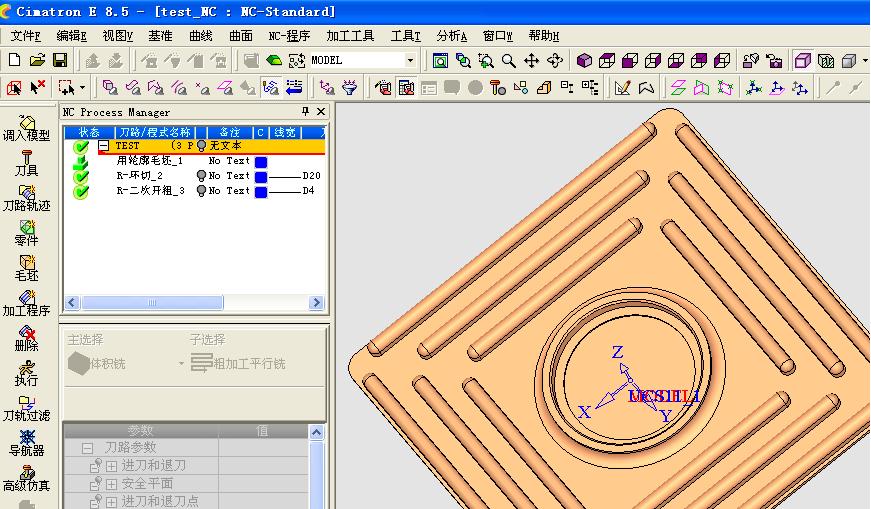Viewport: 871px width, 509px height.
Task: Click blue color swatch of R-二次开粗_3
Action: tap(261, 192)
